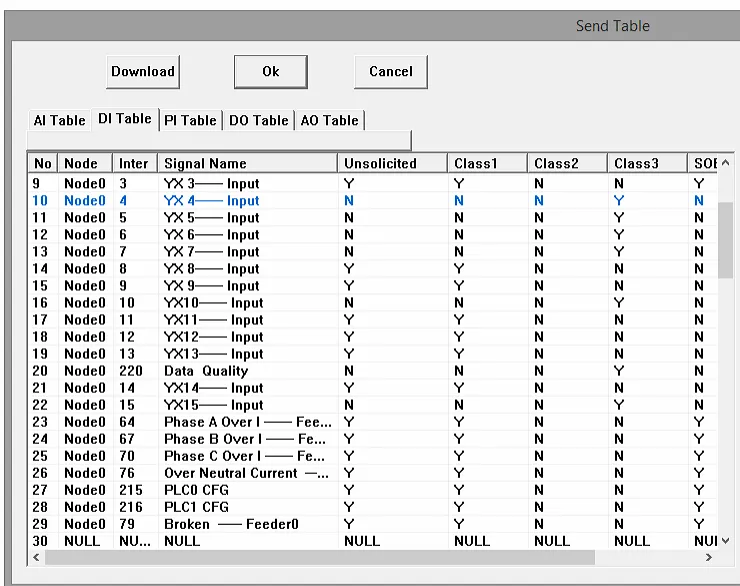Viewport: 740px width, 586px height.
Task: Click row number 29 in No column
Action: [40, 524]
